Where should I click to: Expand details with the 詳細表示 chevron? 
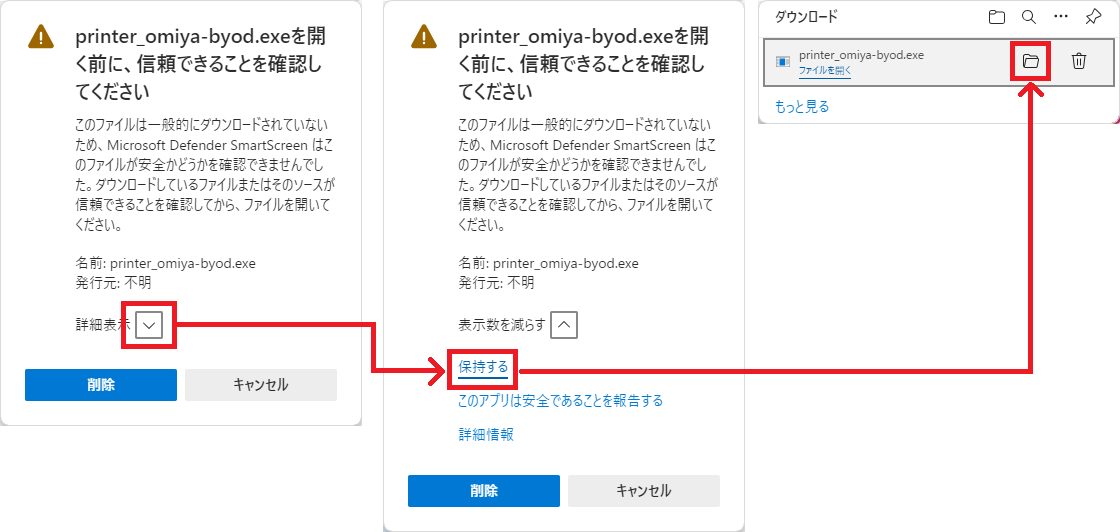click(x=149, y=325)
